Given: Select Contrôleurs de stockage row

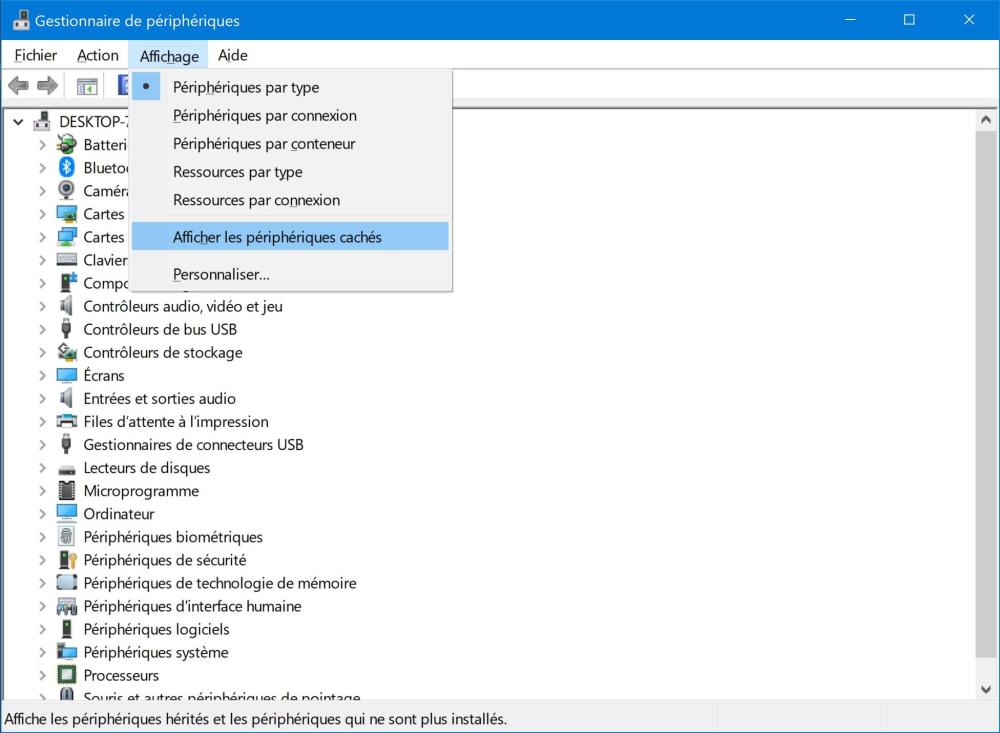Looking at the screenshot, I should [163, 352].
